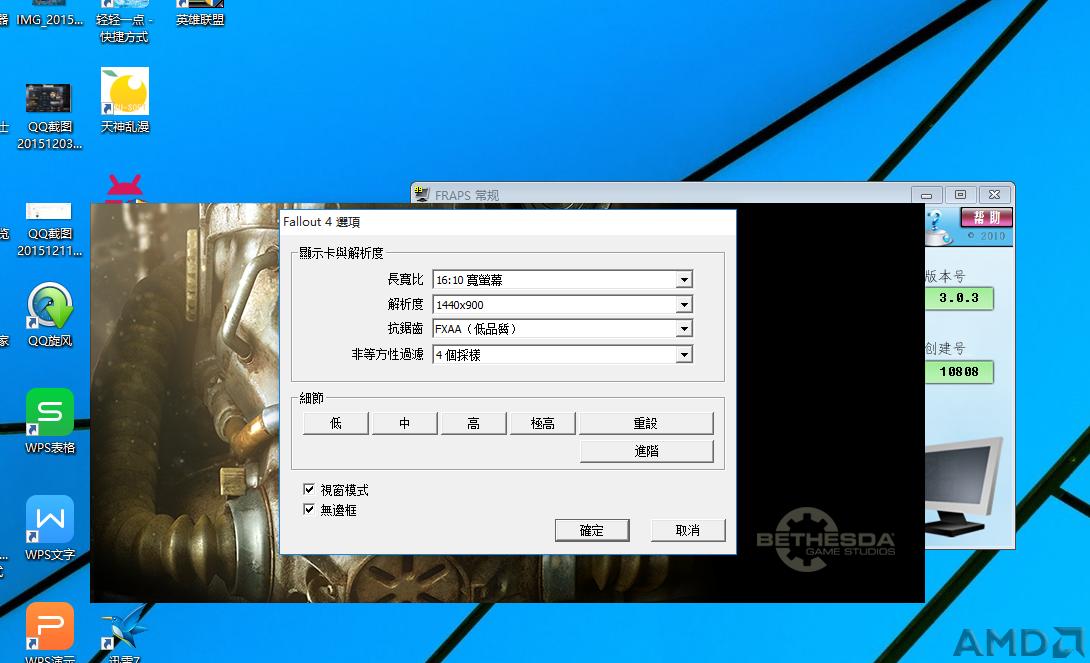Click the FRAPS version value 3.0.3

pos(959,298)
